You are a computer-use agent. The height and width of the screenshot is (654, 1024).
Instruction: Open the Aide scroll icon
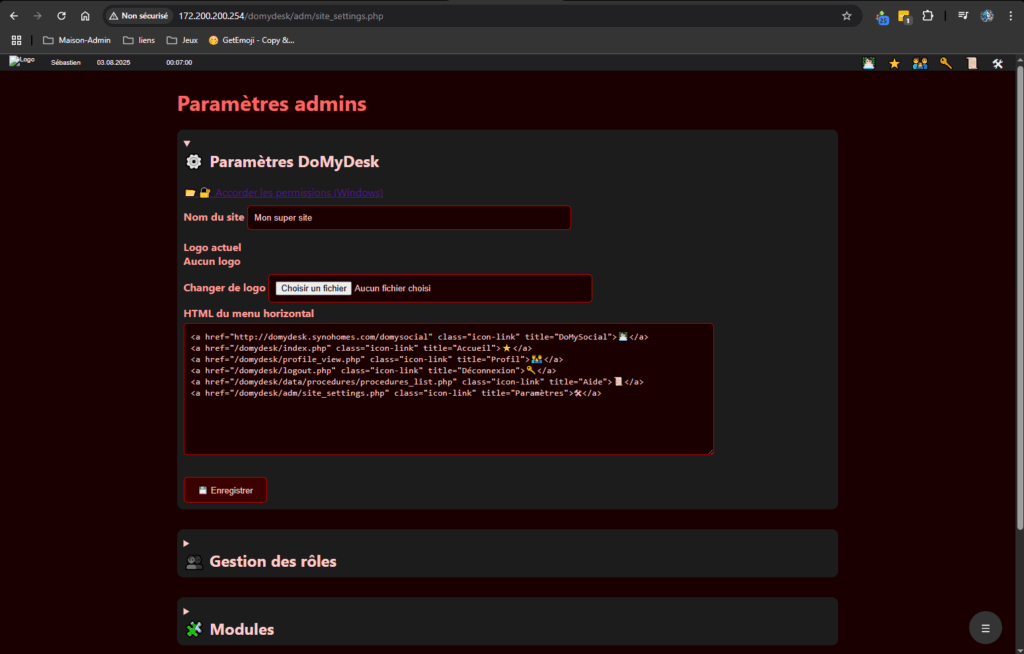tap(972, 63)
